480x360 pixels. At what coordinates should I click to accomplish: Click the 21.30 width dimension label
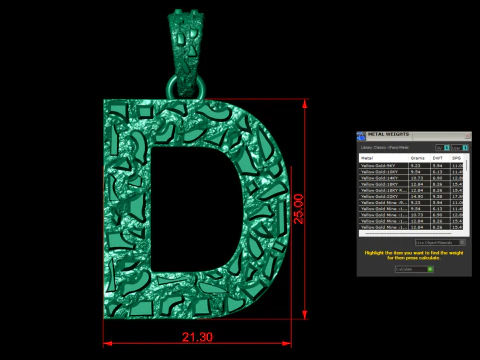(x=197, y=337)
